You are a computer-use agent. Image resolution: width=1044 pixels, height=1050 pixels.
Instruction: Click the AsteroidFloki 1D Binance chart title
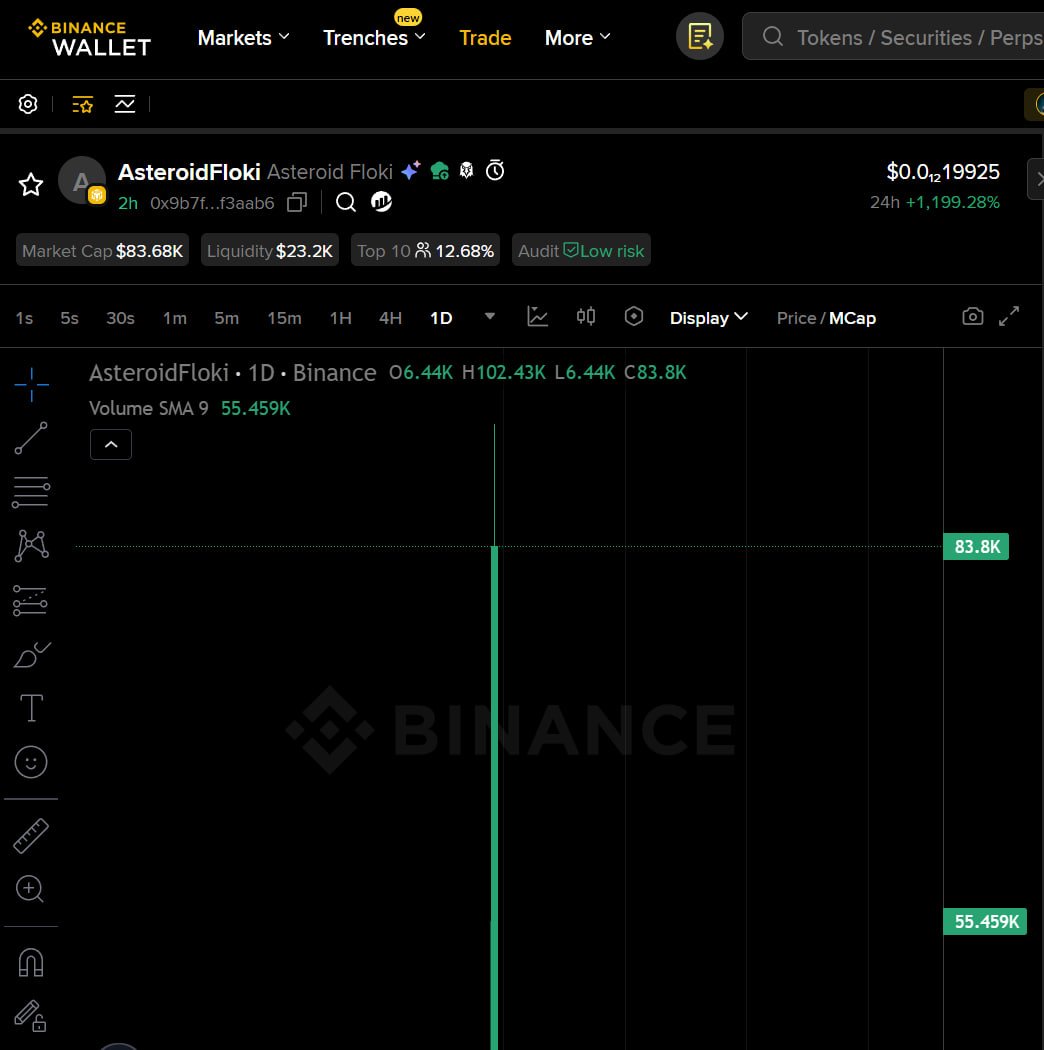pos(232,372)
